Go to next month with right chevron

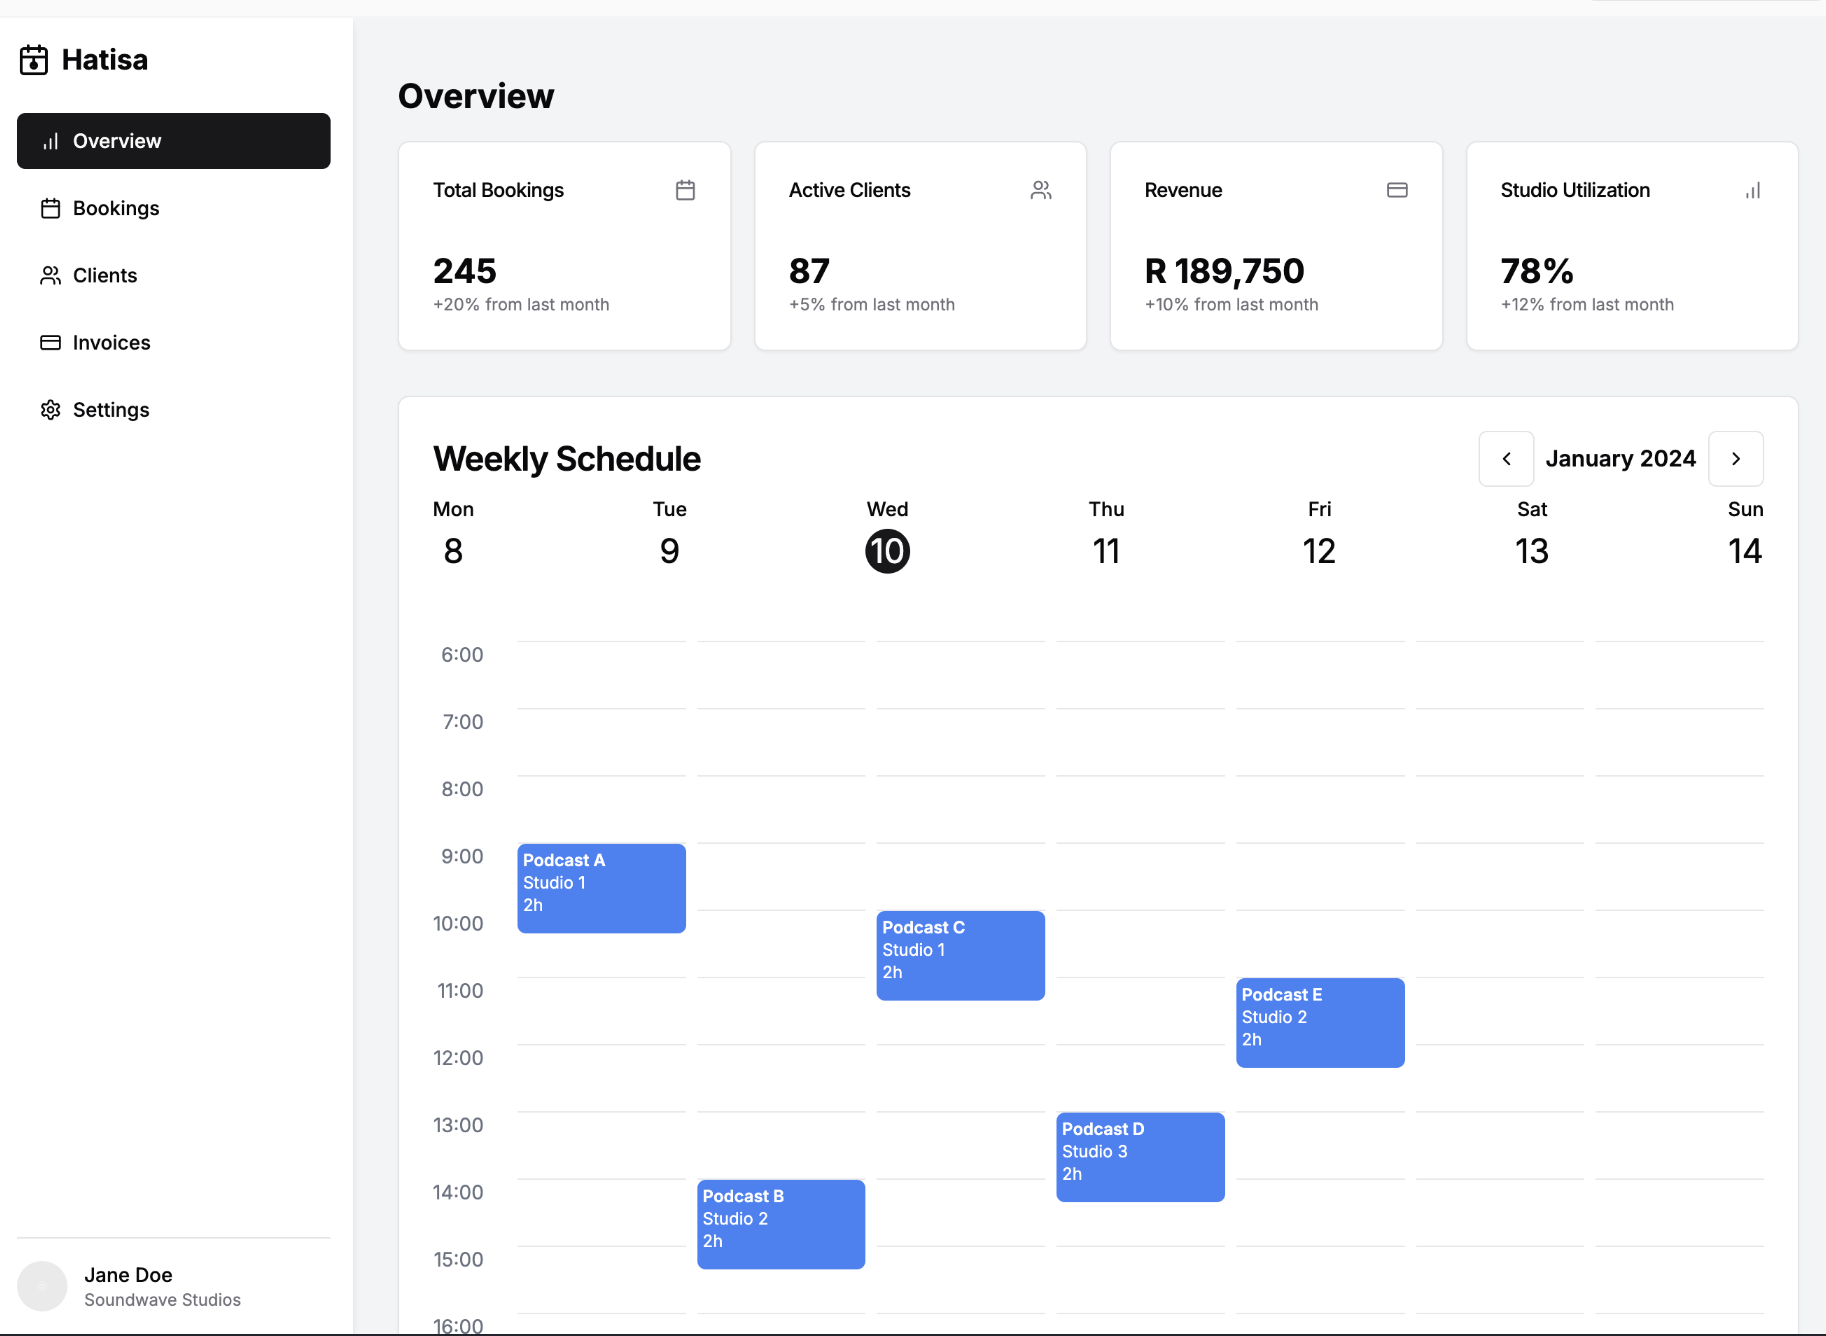point(1736,459)
